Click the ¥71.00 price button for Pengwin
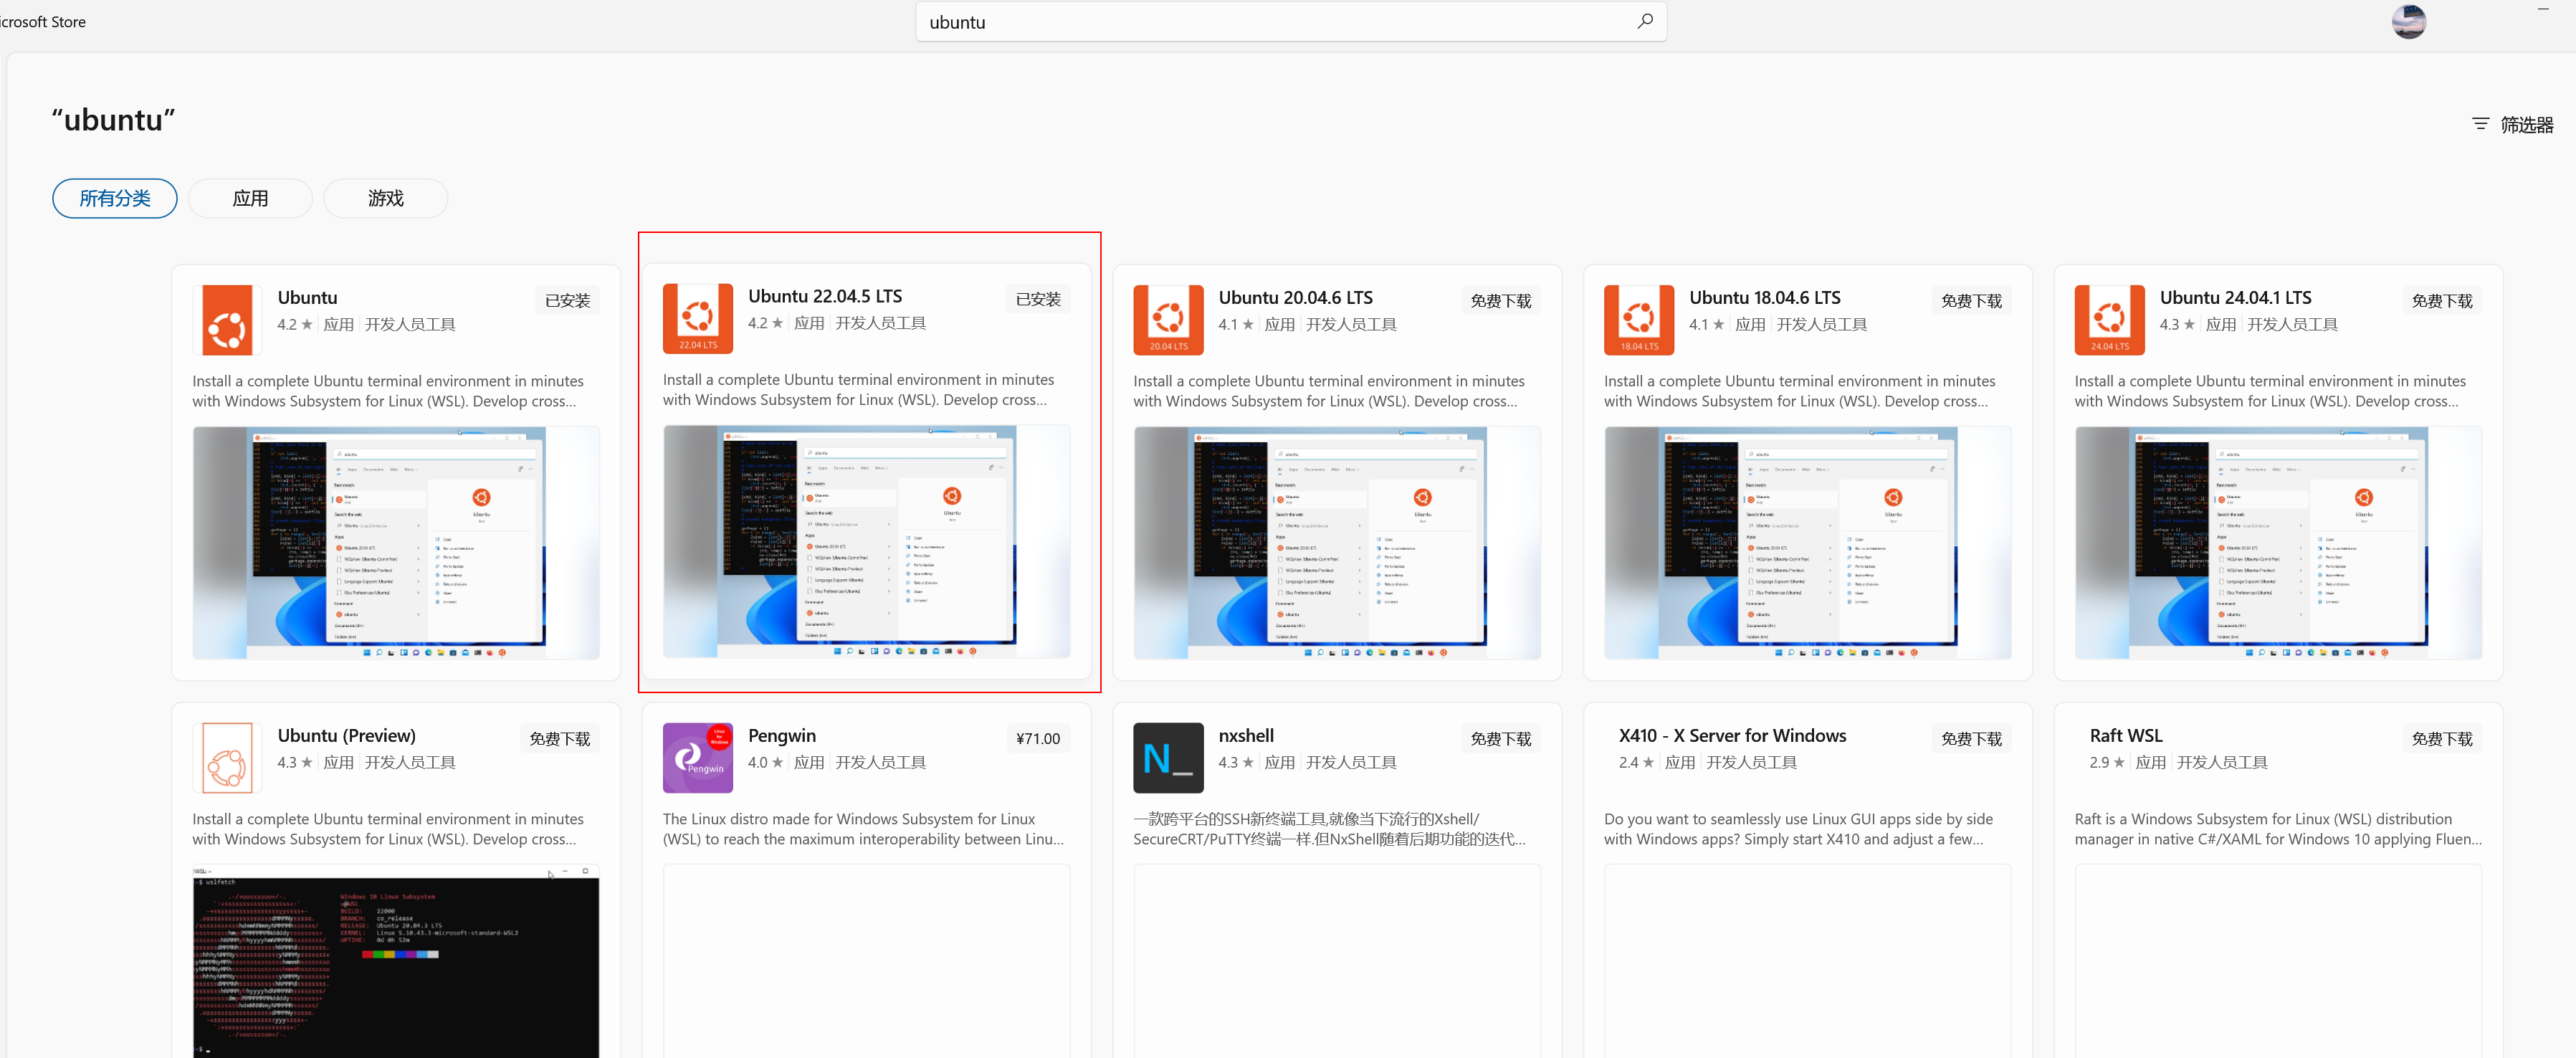This screenshot has height=1058, width=2576. coord(1037,738)
